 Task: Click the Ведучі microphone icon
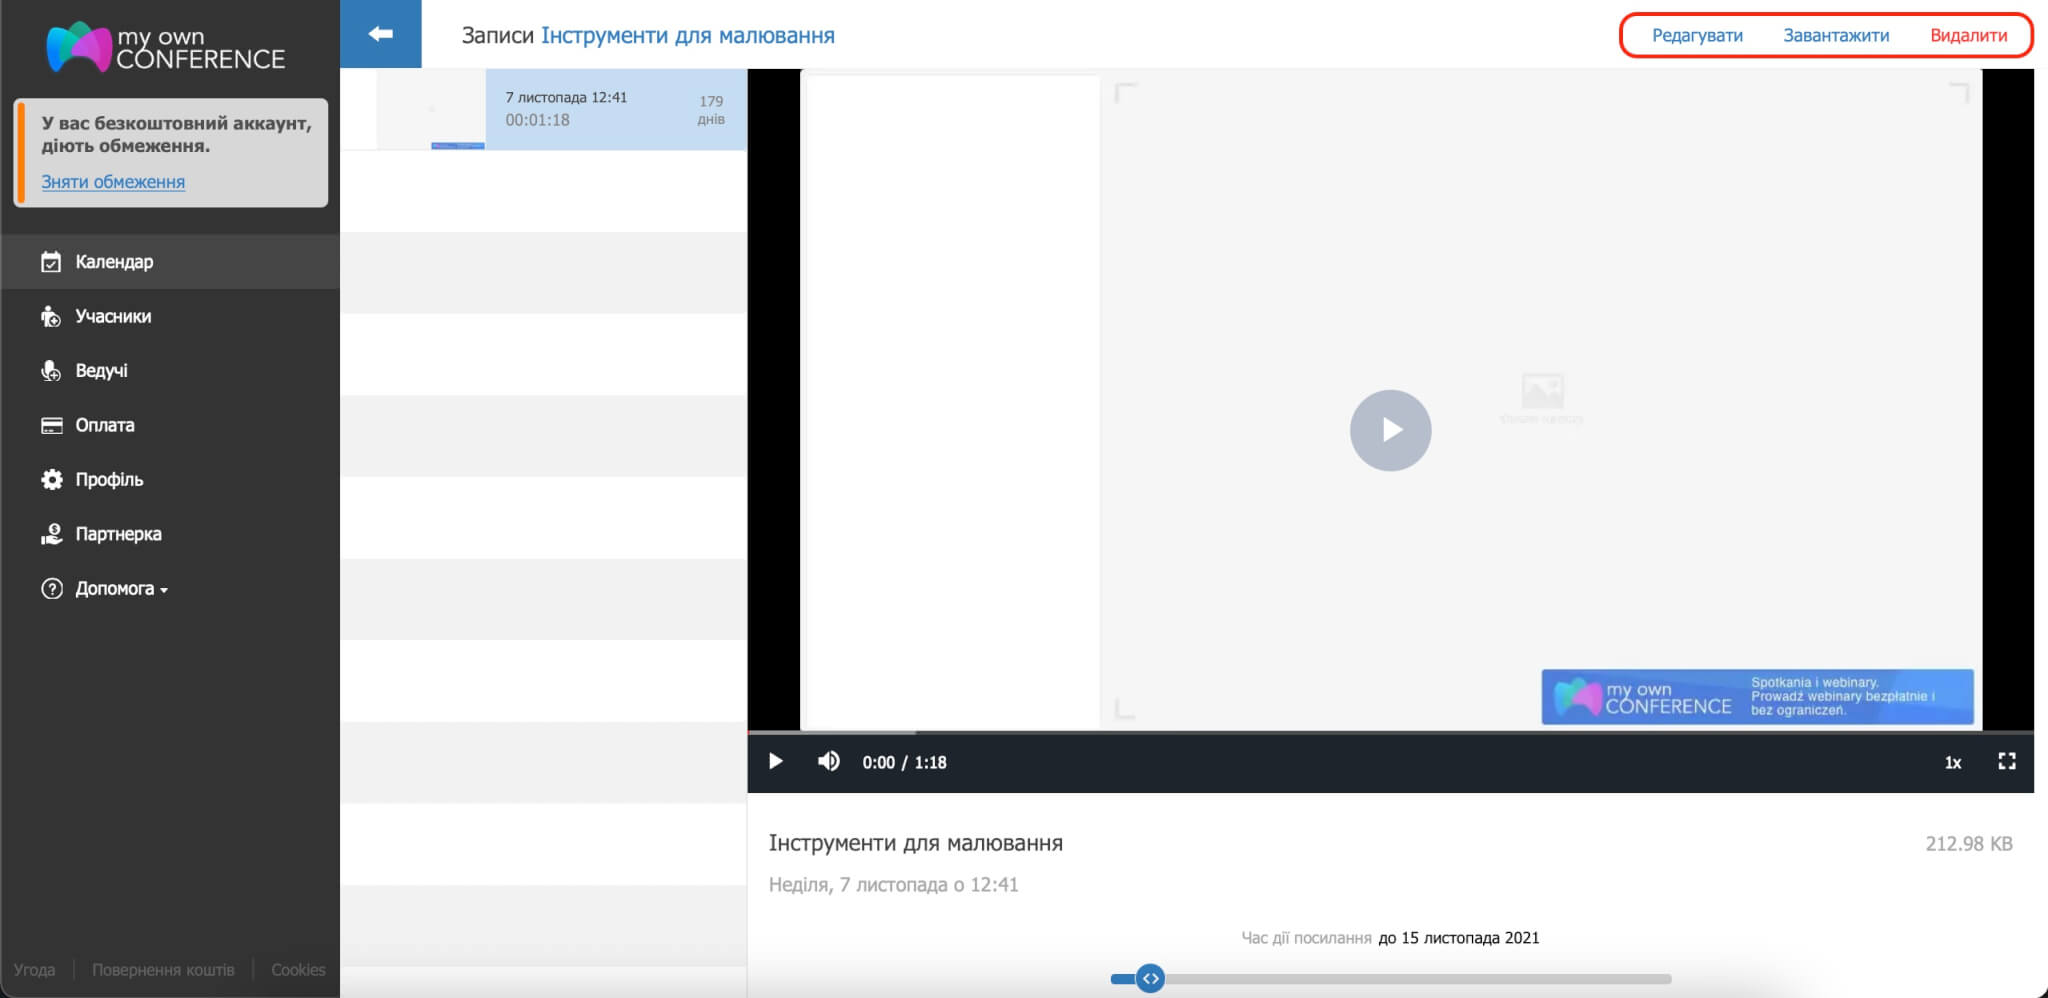coord(51,371)
